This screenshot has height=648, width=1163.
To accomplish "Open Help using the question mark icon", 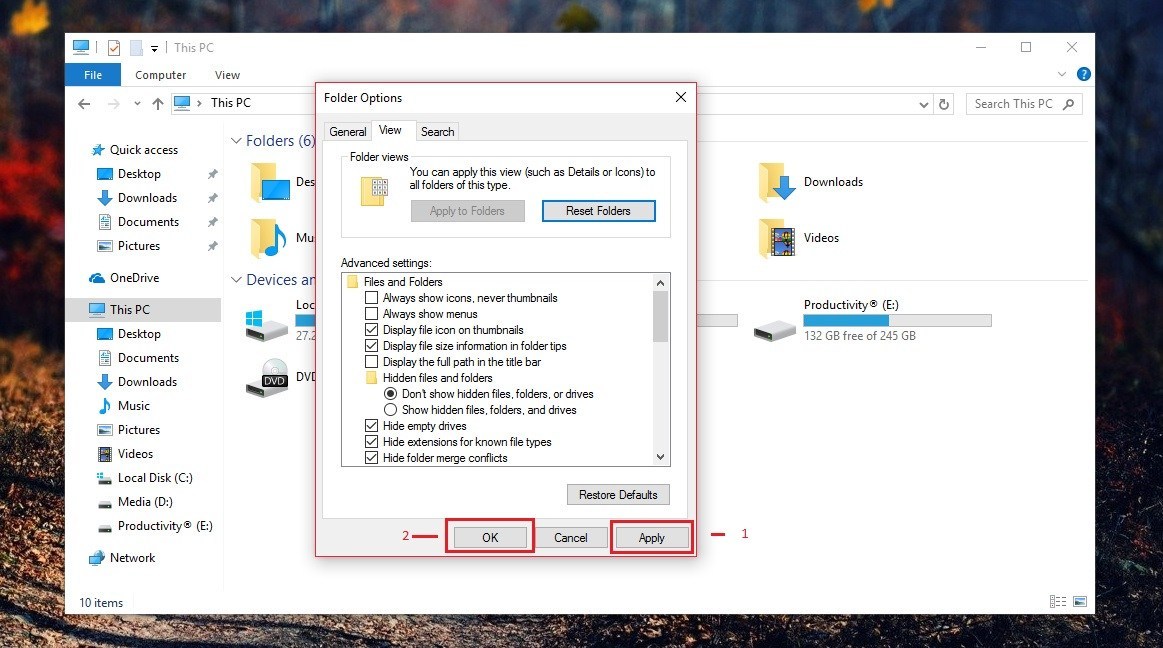I will pyautogui.click(x=1083, y=74).
